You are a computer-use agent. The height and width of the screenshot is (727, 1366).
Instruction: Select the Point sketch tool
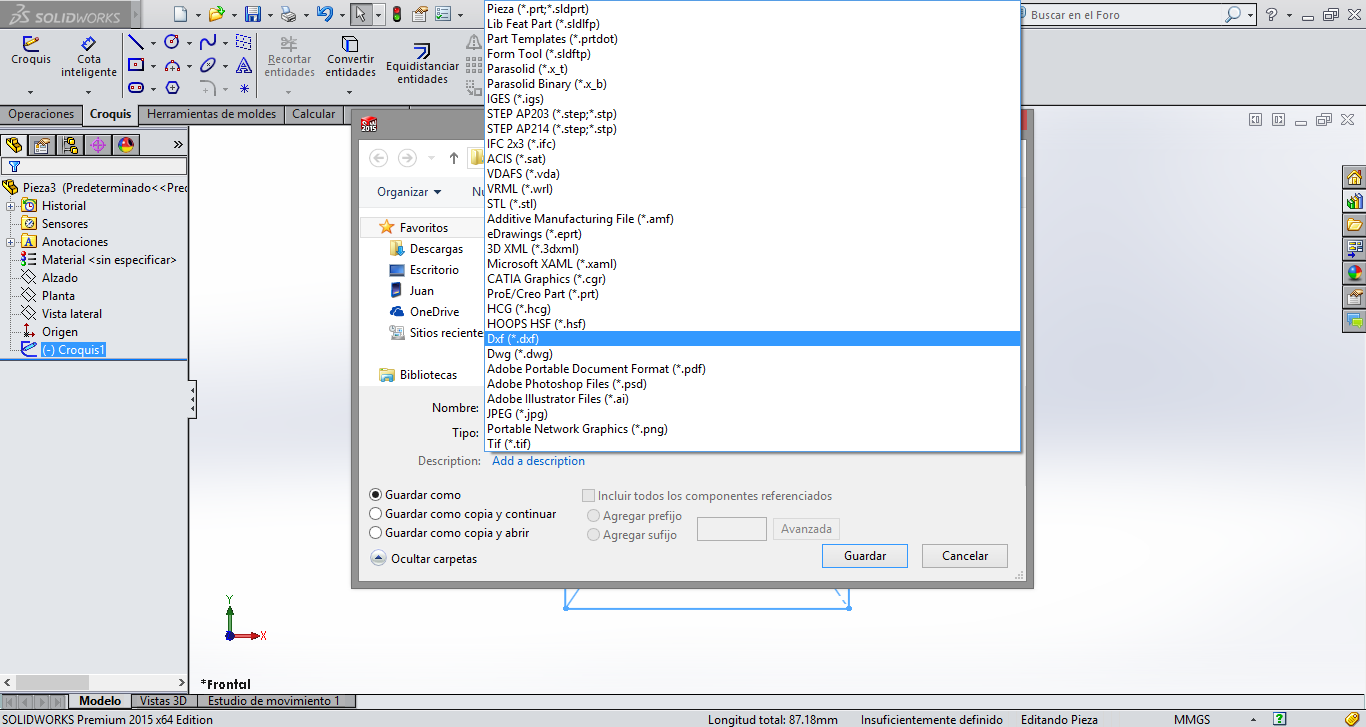point(244,88)
